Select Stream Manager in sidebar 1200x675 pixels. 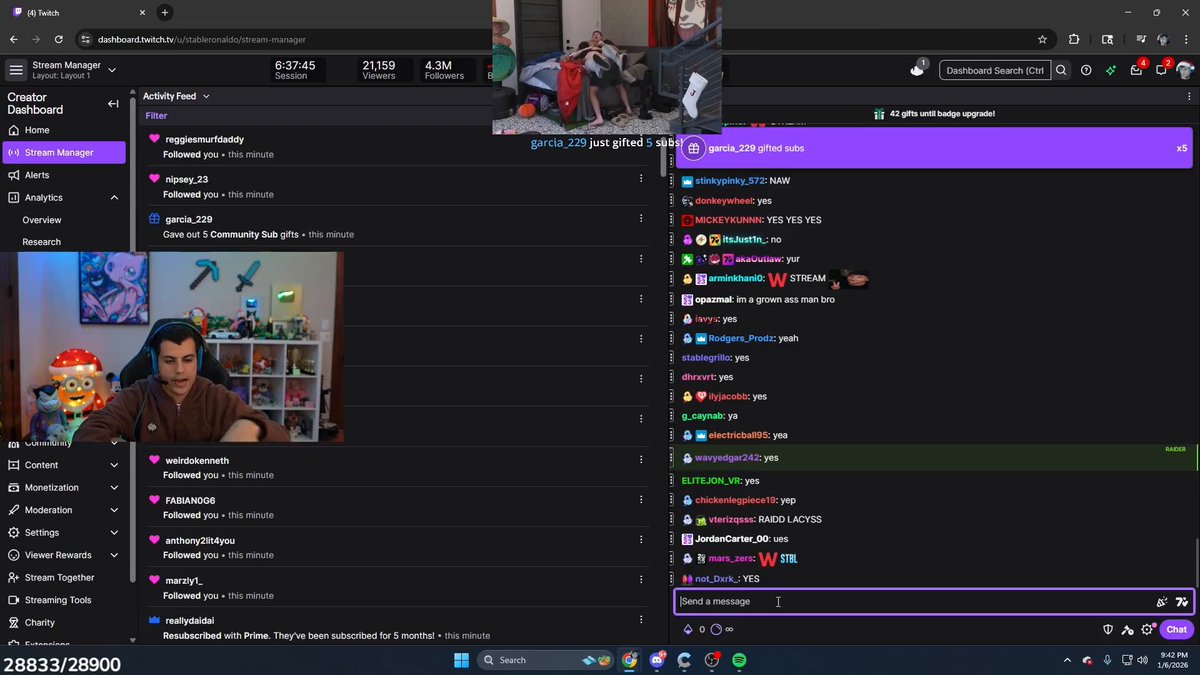point(64,153)
